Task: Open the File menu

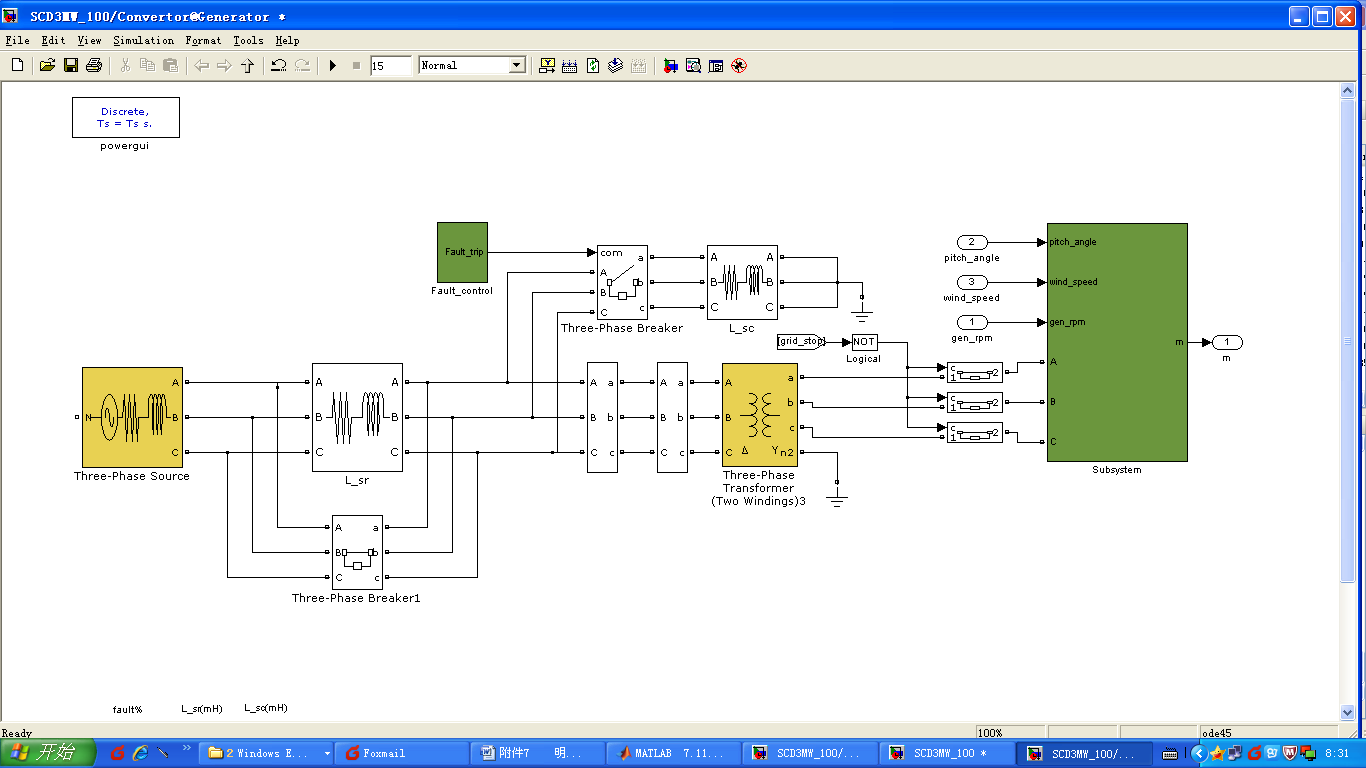Action: [17, 40]
